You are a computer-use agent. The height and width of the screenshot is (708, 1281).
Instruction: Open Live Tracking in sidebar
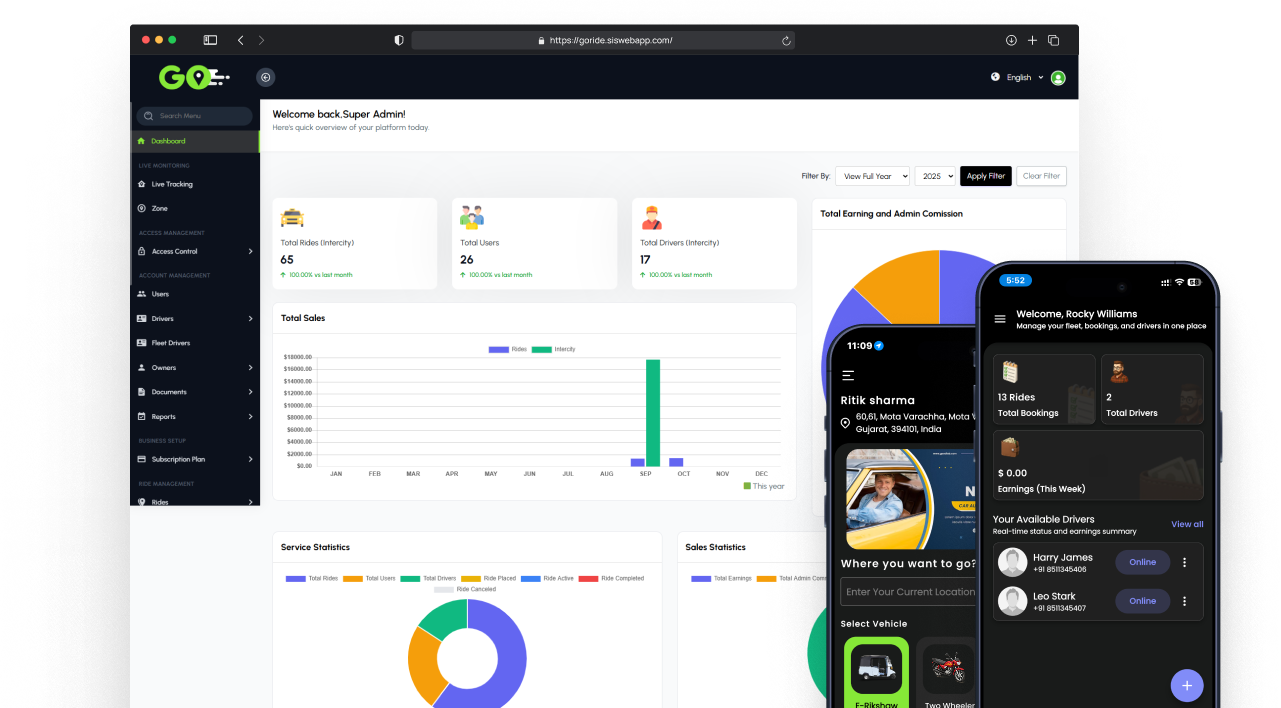(172, 185)
